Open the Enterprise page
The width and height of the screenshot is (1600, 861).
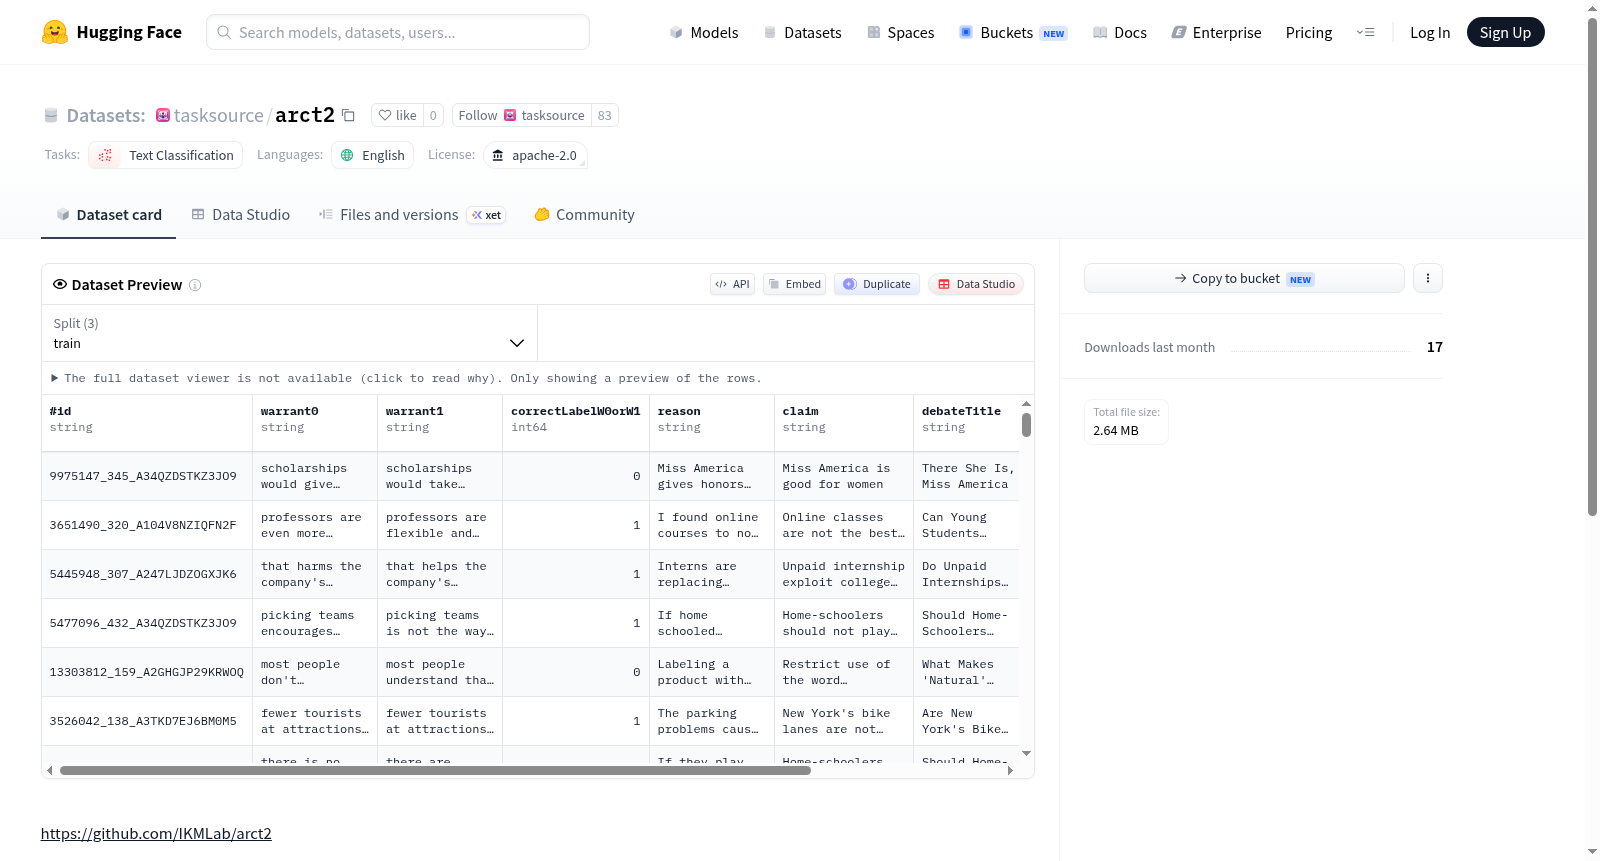pos(1216,32)
